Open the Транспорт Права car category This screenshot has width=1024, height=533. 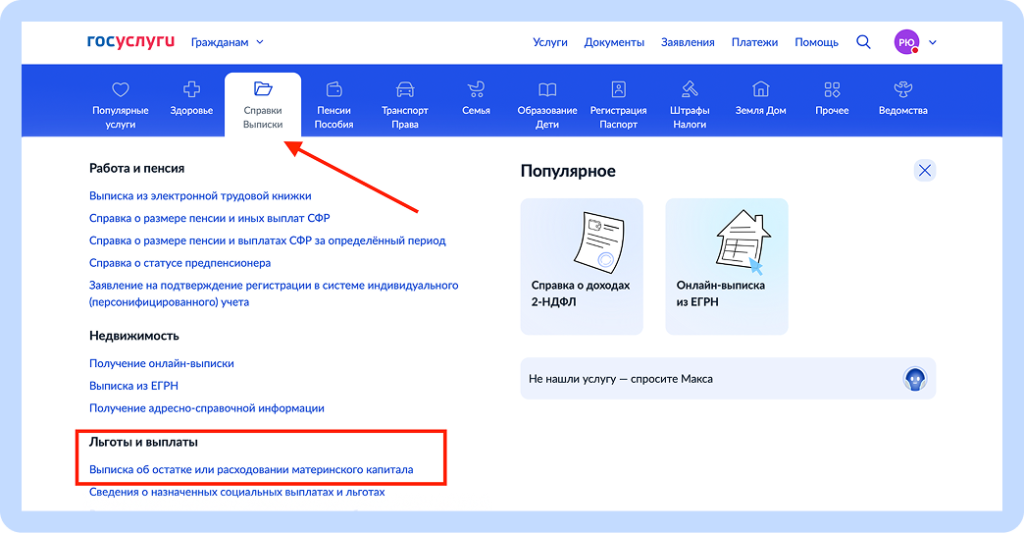coord(405,105)
